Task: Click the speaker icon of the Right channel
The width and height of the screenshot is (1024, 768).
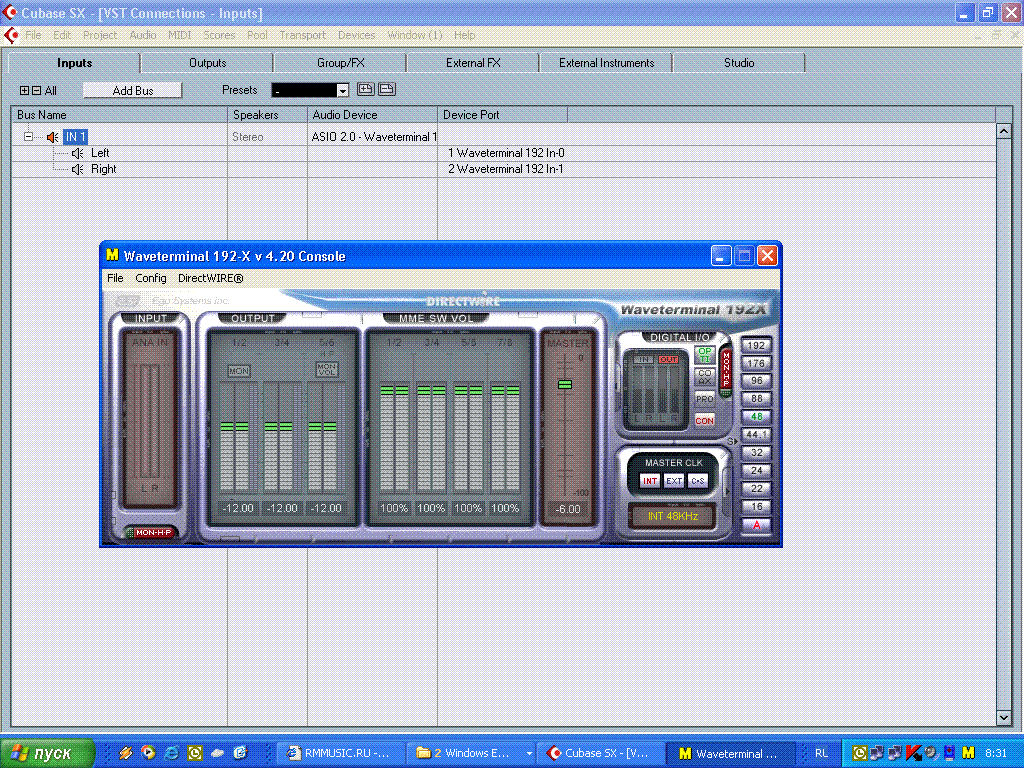Action: click(x=77, y=169)
